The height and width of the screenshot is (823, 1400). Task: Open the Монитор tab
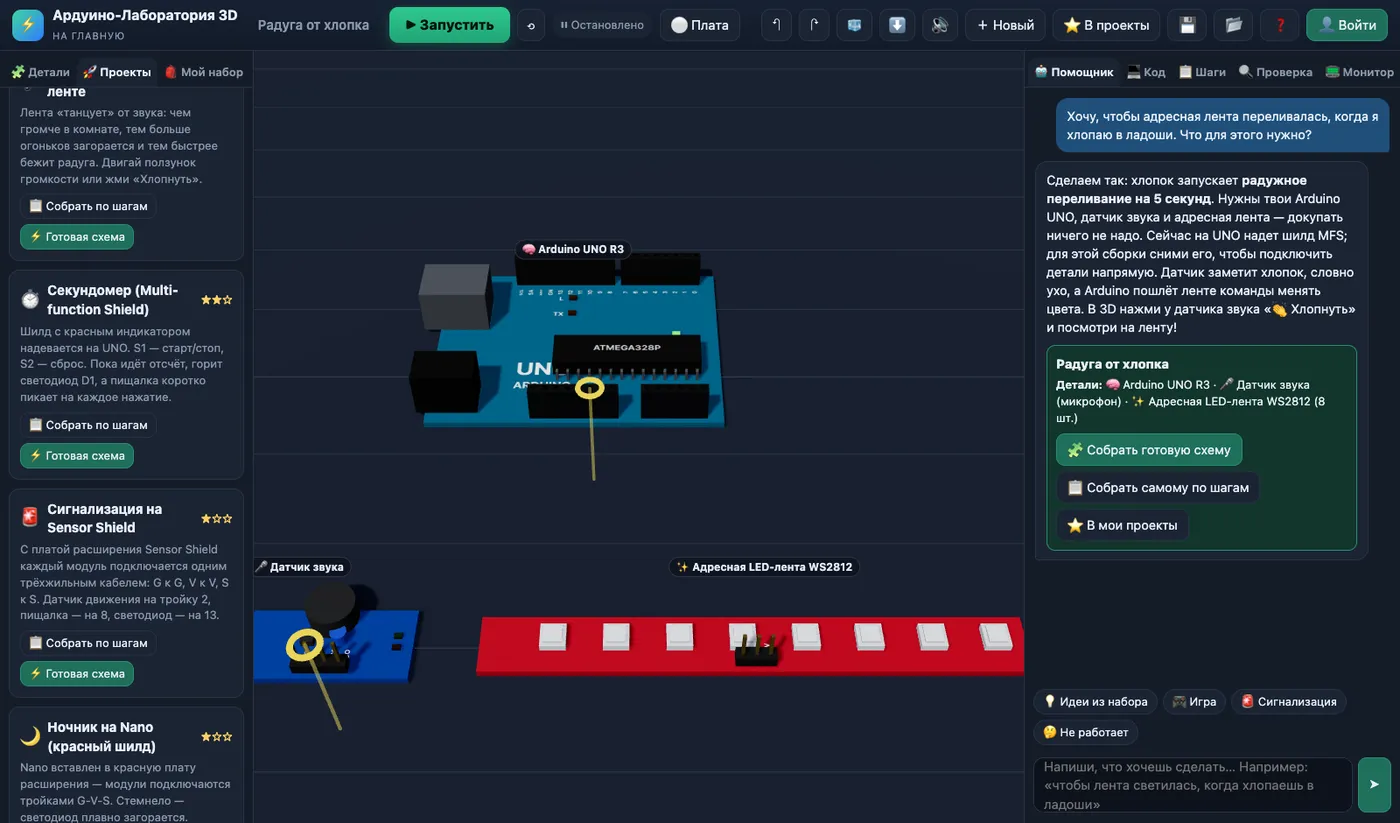tap(1359, 72)
